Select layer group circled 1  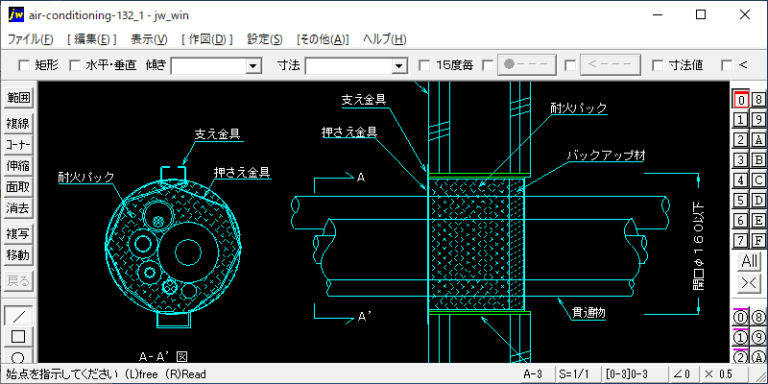tap(741, 337)
